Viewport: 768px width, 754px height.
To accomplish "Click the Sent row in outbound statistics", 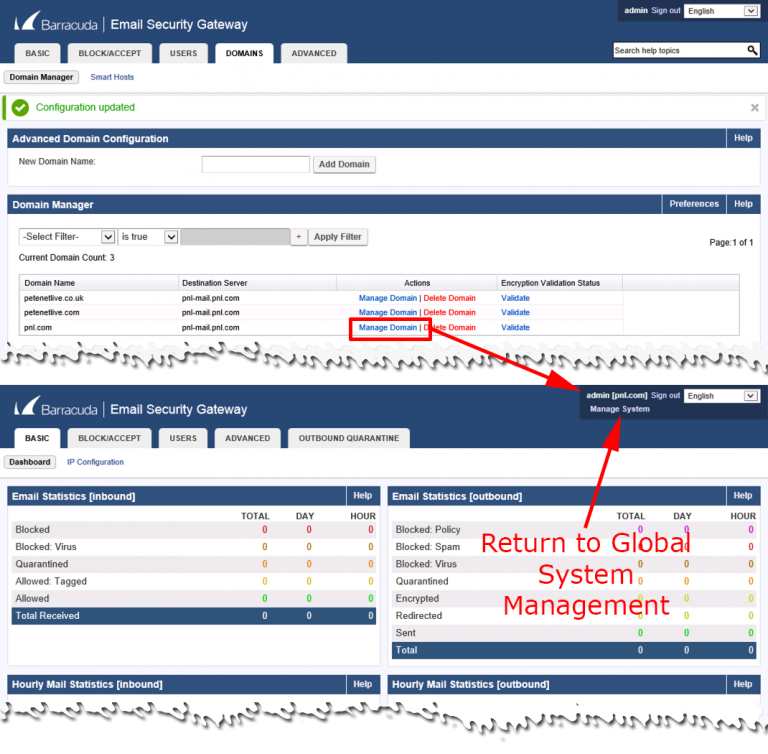I will pyautogui.click(x=574, y=633).
